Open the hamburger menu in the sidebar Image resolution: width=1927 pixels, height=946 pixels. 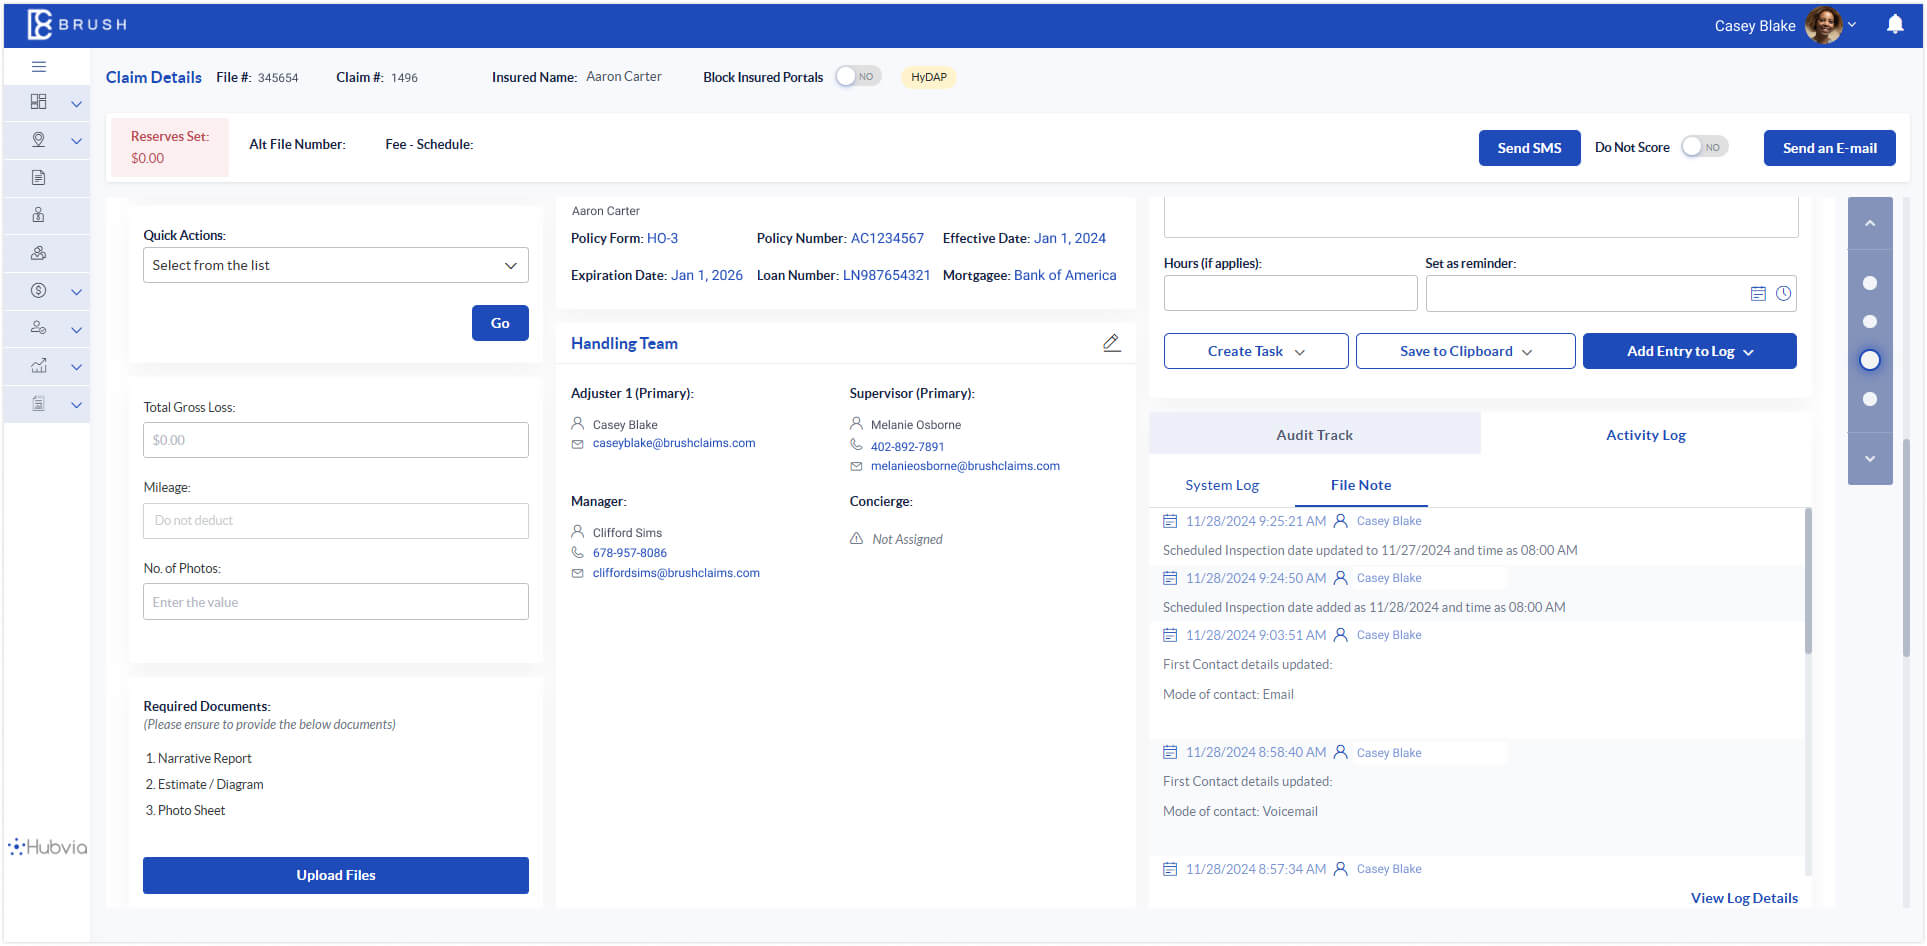(39, 67)
